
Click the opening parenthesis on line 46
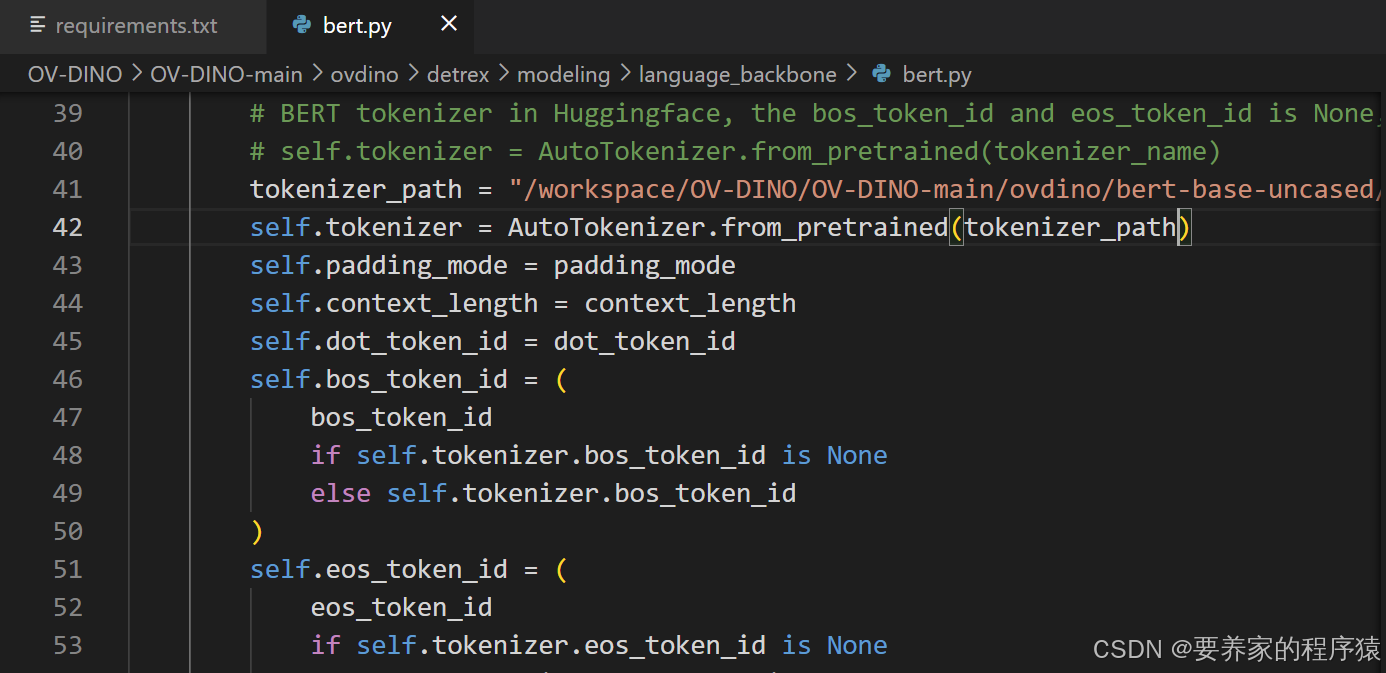(561, 380)
